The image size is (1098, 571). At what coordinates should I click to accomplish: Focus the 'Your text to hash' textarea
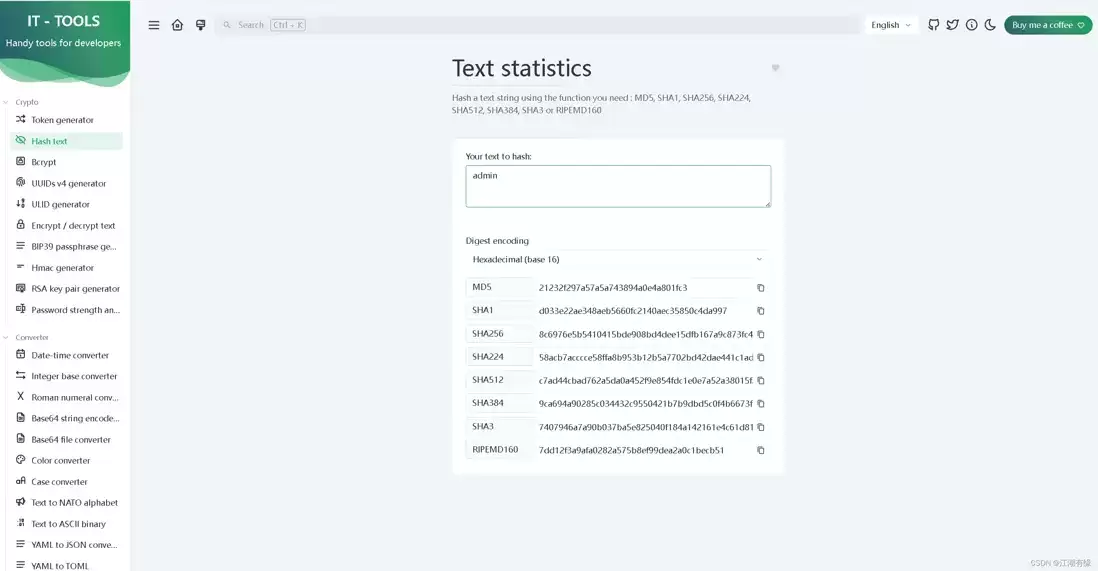tap(618, 186)
